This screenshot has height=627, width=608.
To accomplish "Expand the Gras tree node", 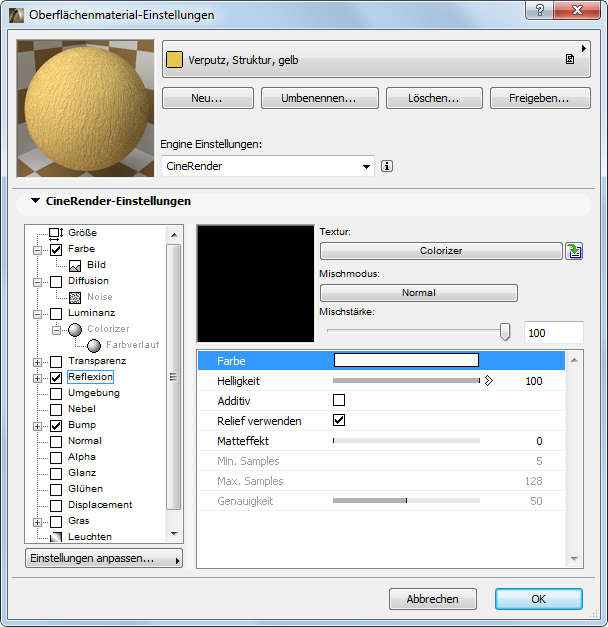I will pyautogui.click(x=37, y=522).
